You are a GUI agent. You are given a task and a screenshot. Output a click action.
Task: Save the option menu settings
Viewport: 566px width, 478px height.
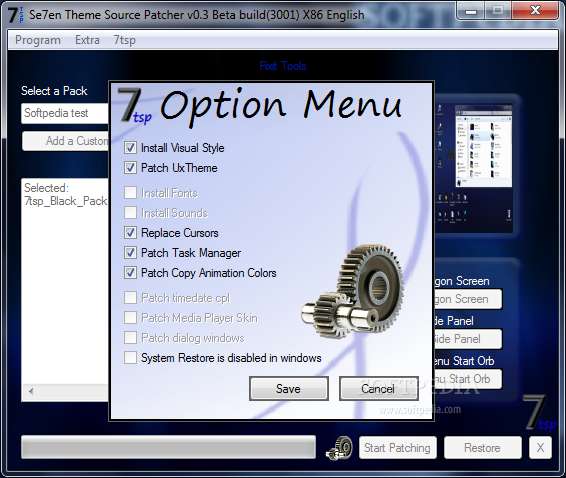[x=289, y=388]
